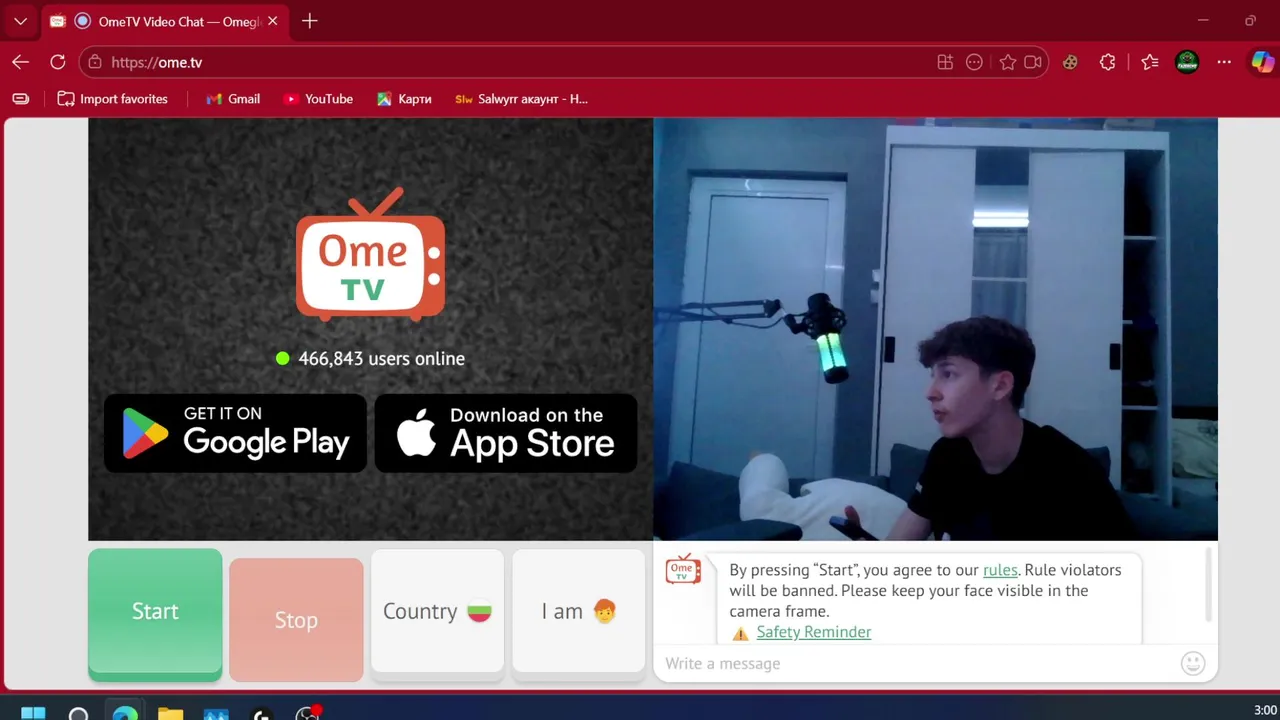Open the Gmail bookmark
1280x720 pixels.
point(233,99)
